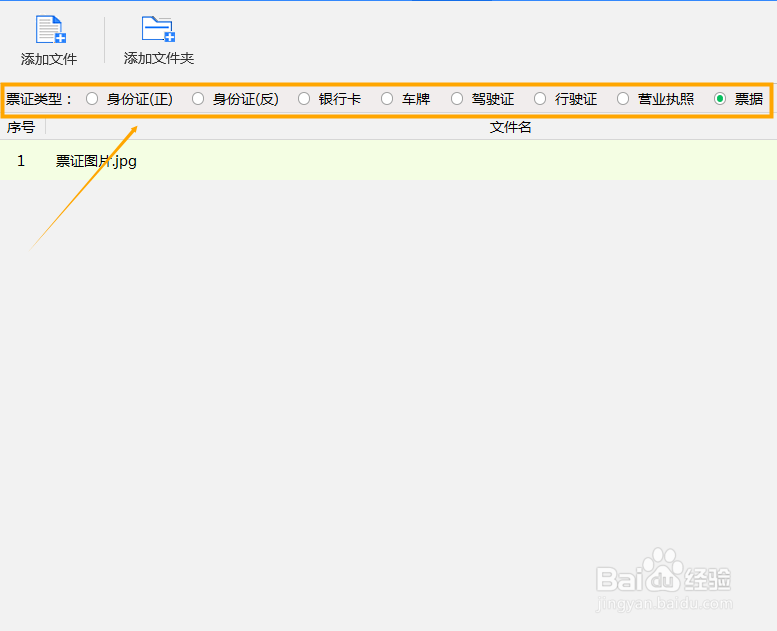
Task: Select the 身份证(反) radio button
Action: [198, 99]
